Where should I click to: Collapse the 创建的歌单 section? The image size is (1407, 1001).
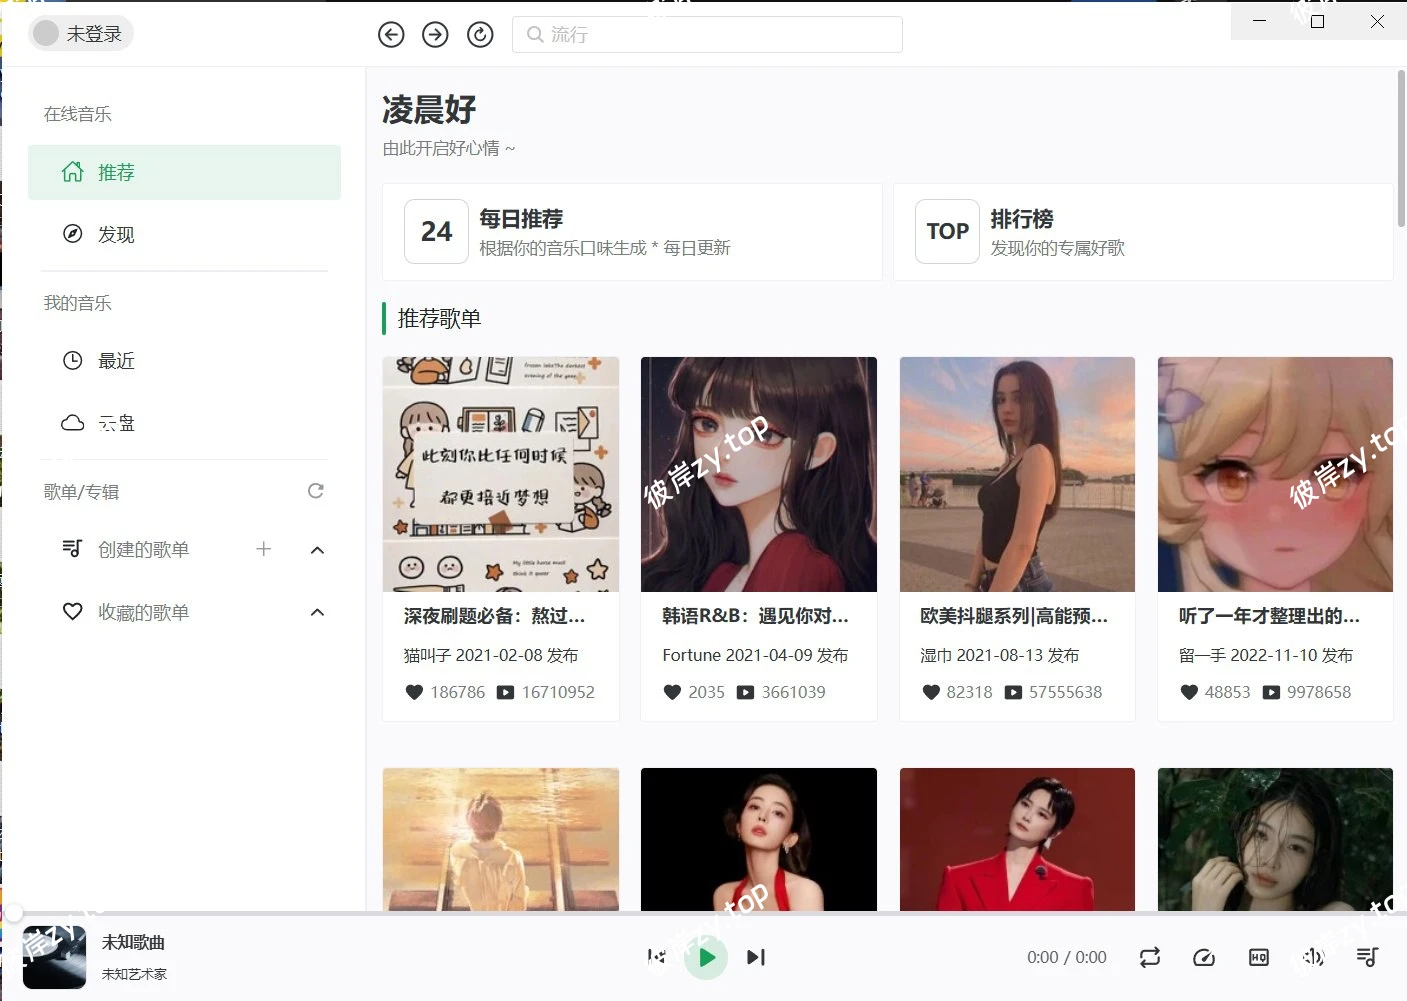(317, 549)
